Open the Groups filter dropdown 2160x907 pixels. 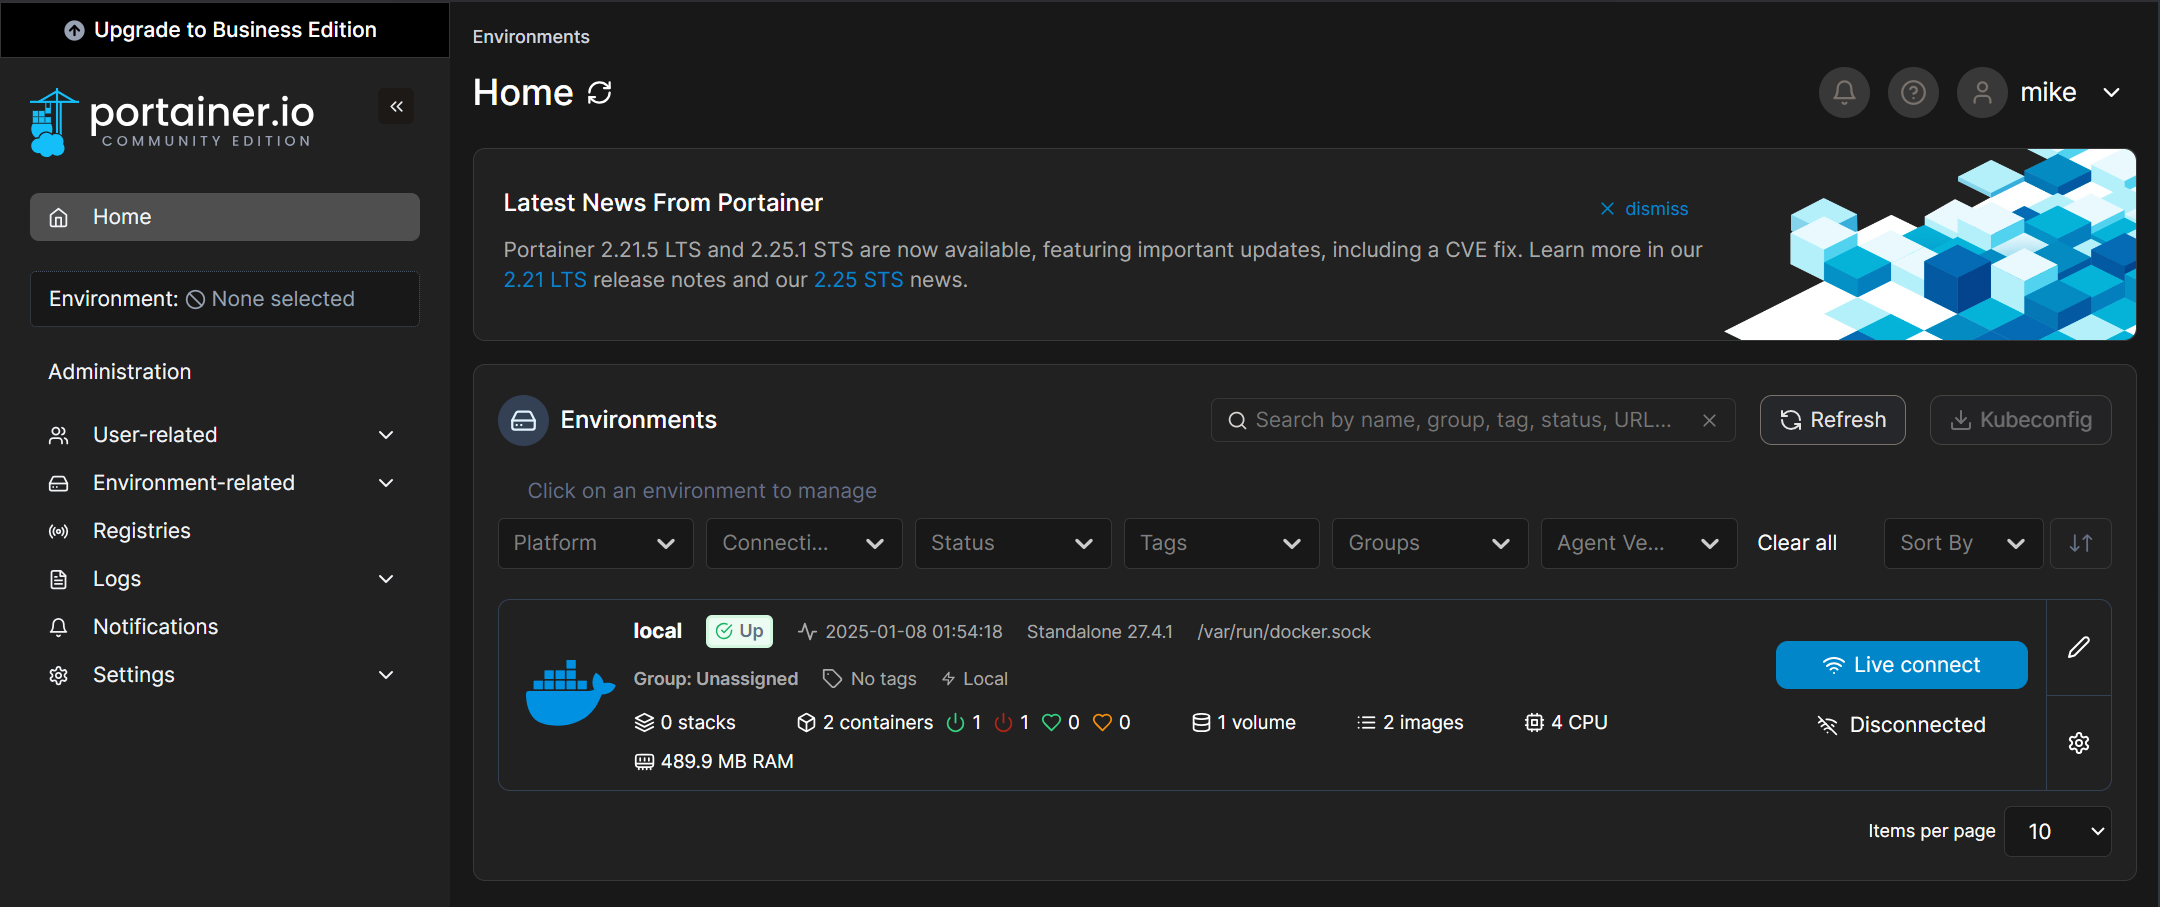1430,543
